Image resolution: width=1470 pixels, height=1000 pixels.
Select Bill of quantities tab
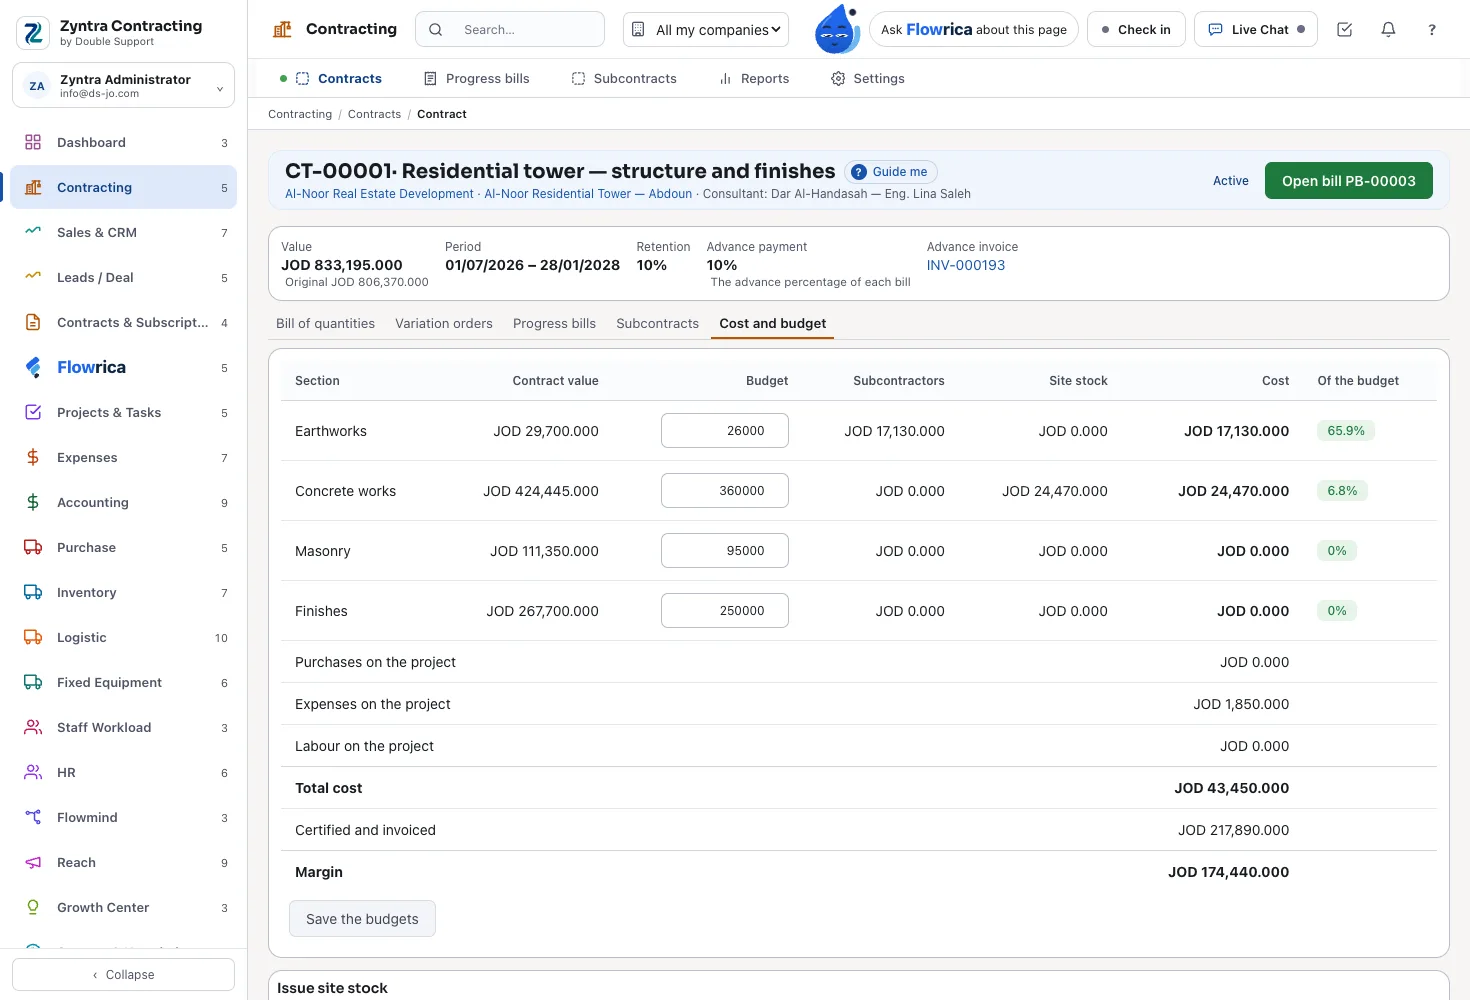(325, 323)
